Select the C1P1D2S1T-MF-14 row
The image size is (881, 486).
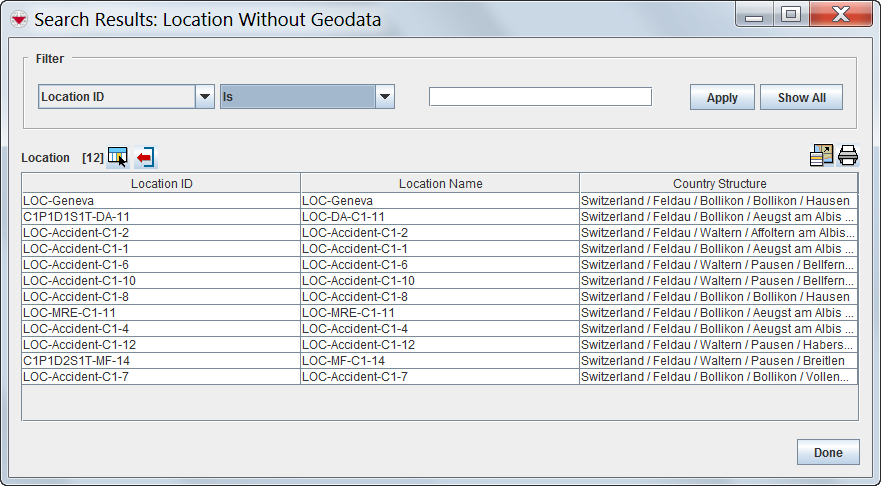pyautogui.click(x=161, y=361)
